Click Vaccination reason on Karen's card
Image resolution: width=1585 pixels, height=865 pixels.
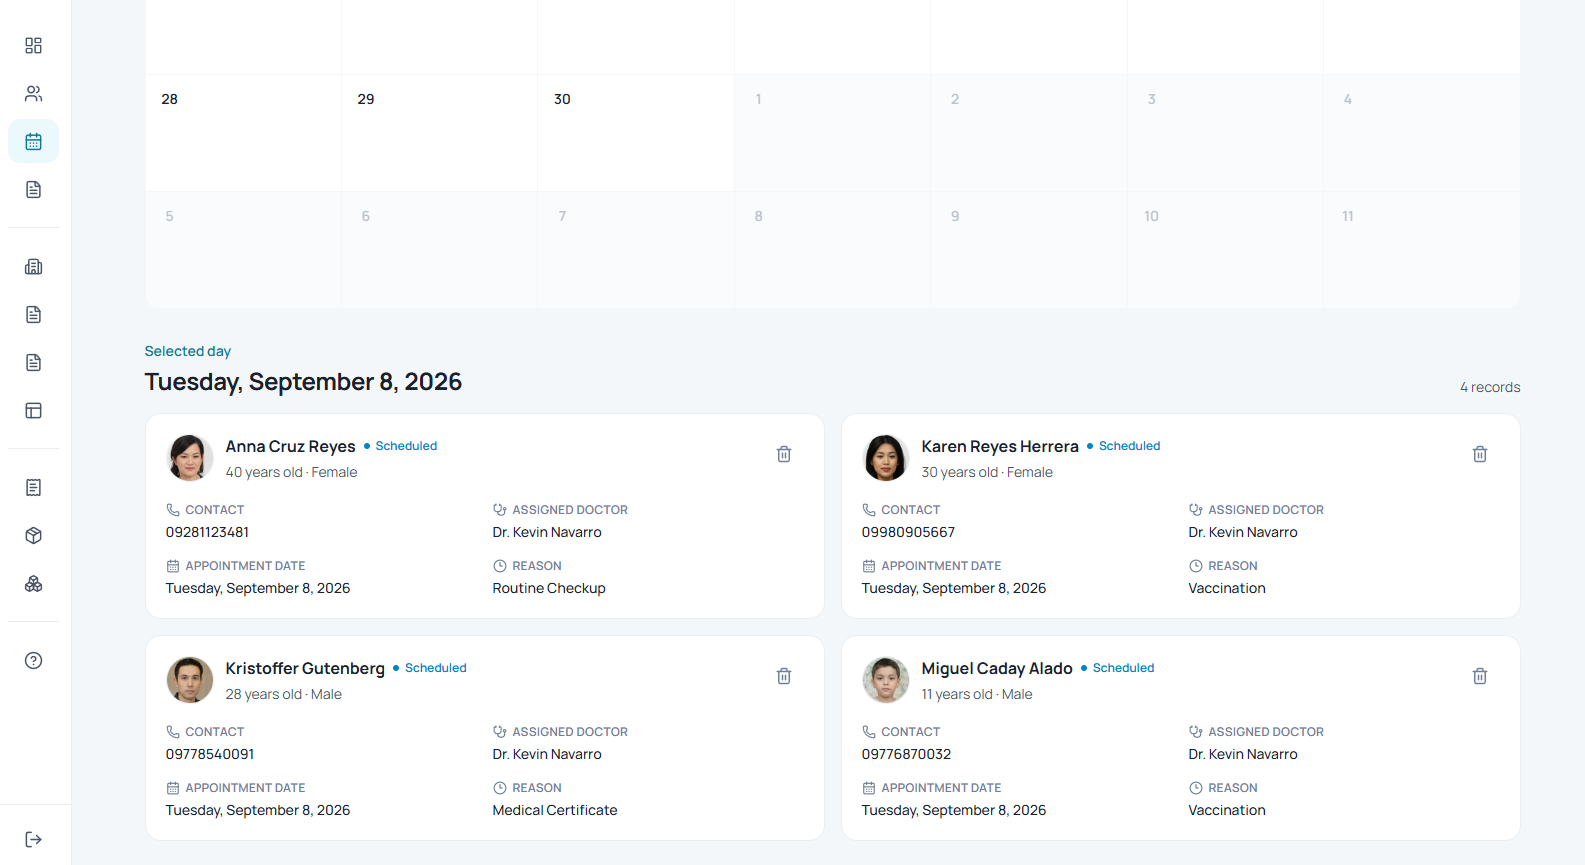1227,588
